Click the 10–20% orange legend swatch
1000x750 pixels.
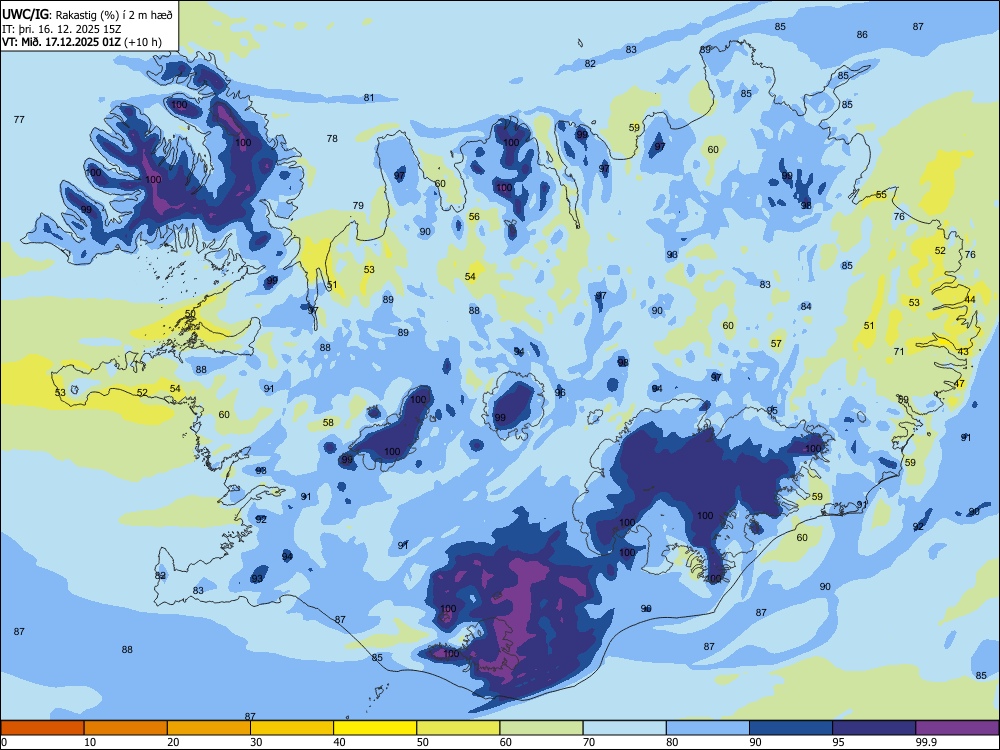coord(126,728)
